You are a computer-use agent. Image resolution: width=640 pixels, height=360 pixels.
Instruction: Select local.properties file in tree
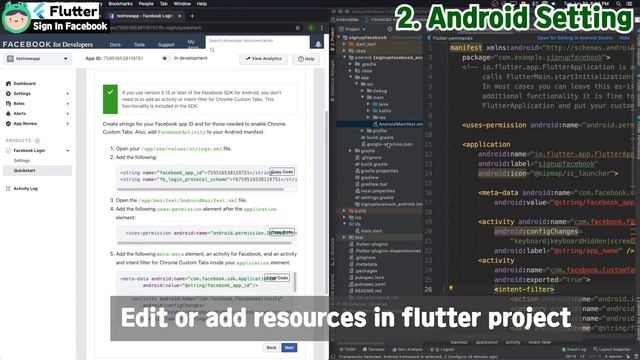coord(378,191)
